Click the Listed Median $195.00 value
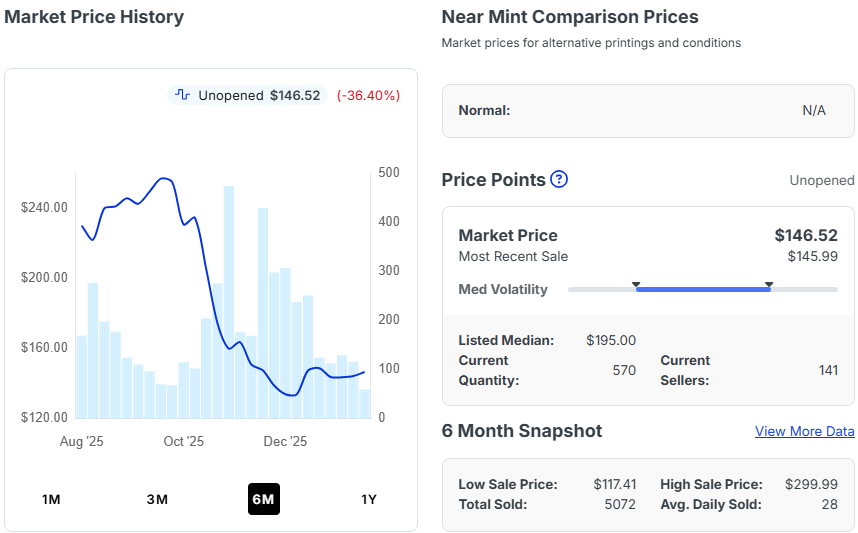This screenshot has width=858, height=533. tap(611, 340)
